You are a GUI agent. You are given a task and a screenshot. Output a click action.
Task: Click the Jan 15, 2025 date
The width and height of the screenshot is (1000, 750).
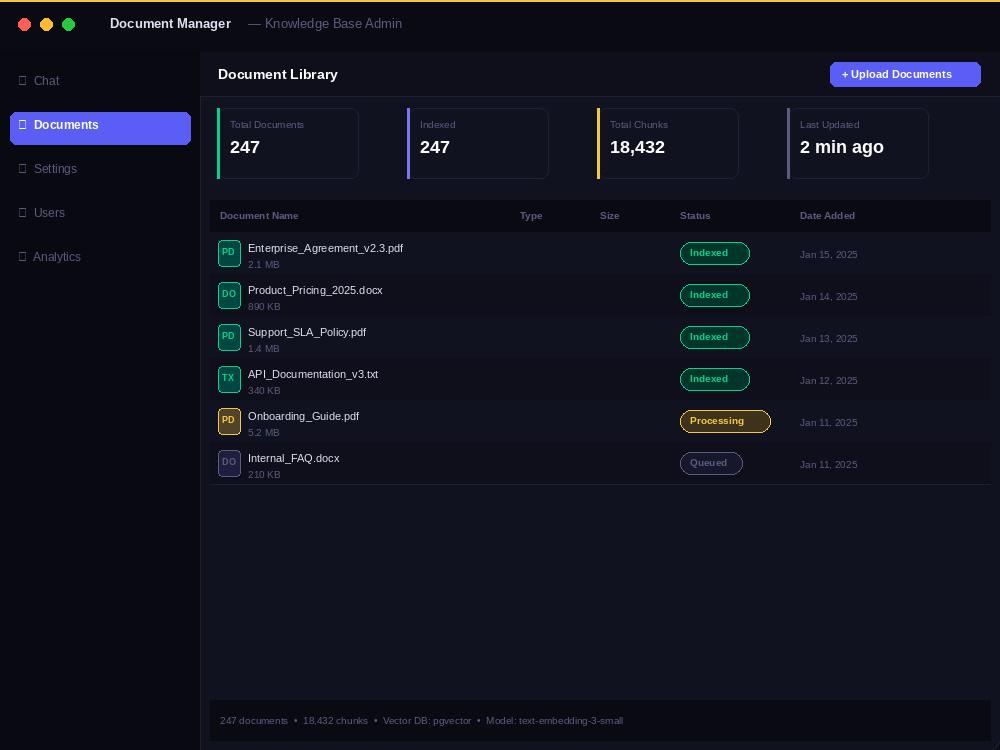pyautogui.click(x=828, y=254)
